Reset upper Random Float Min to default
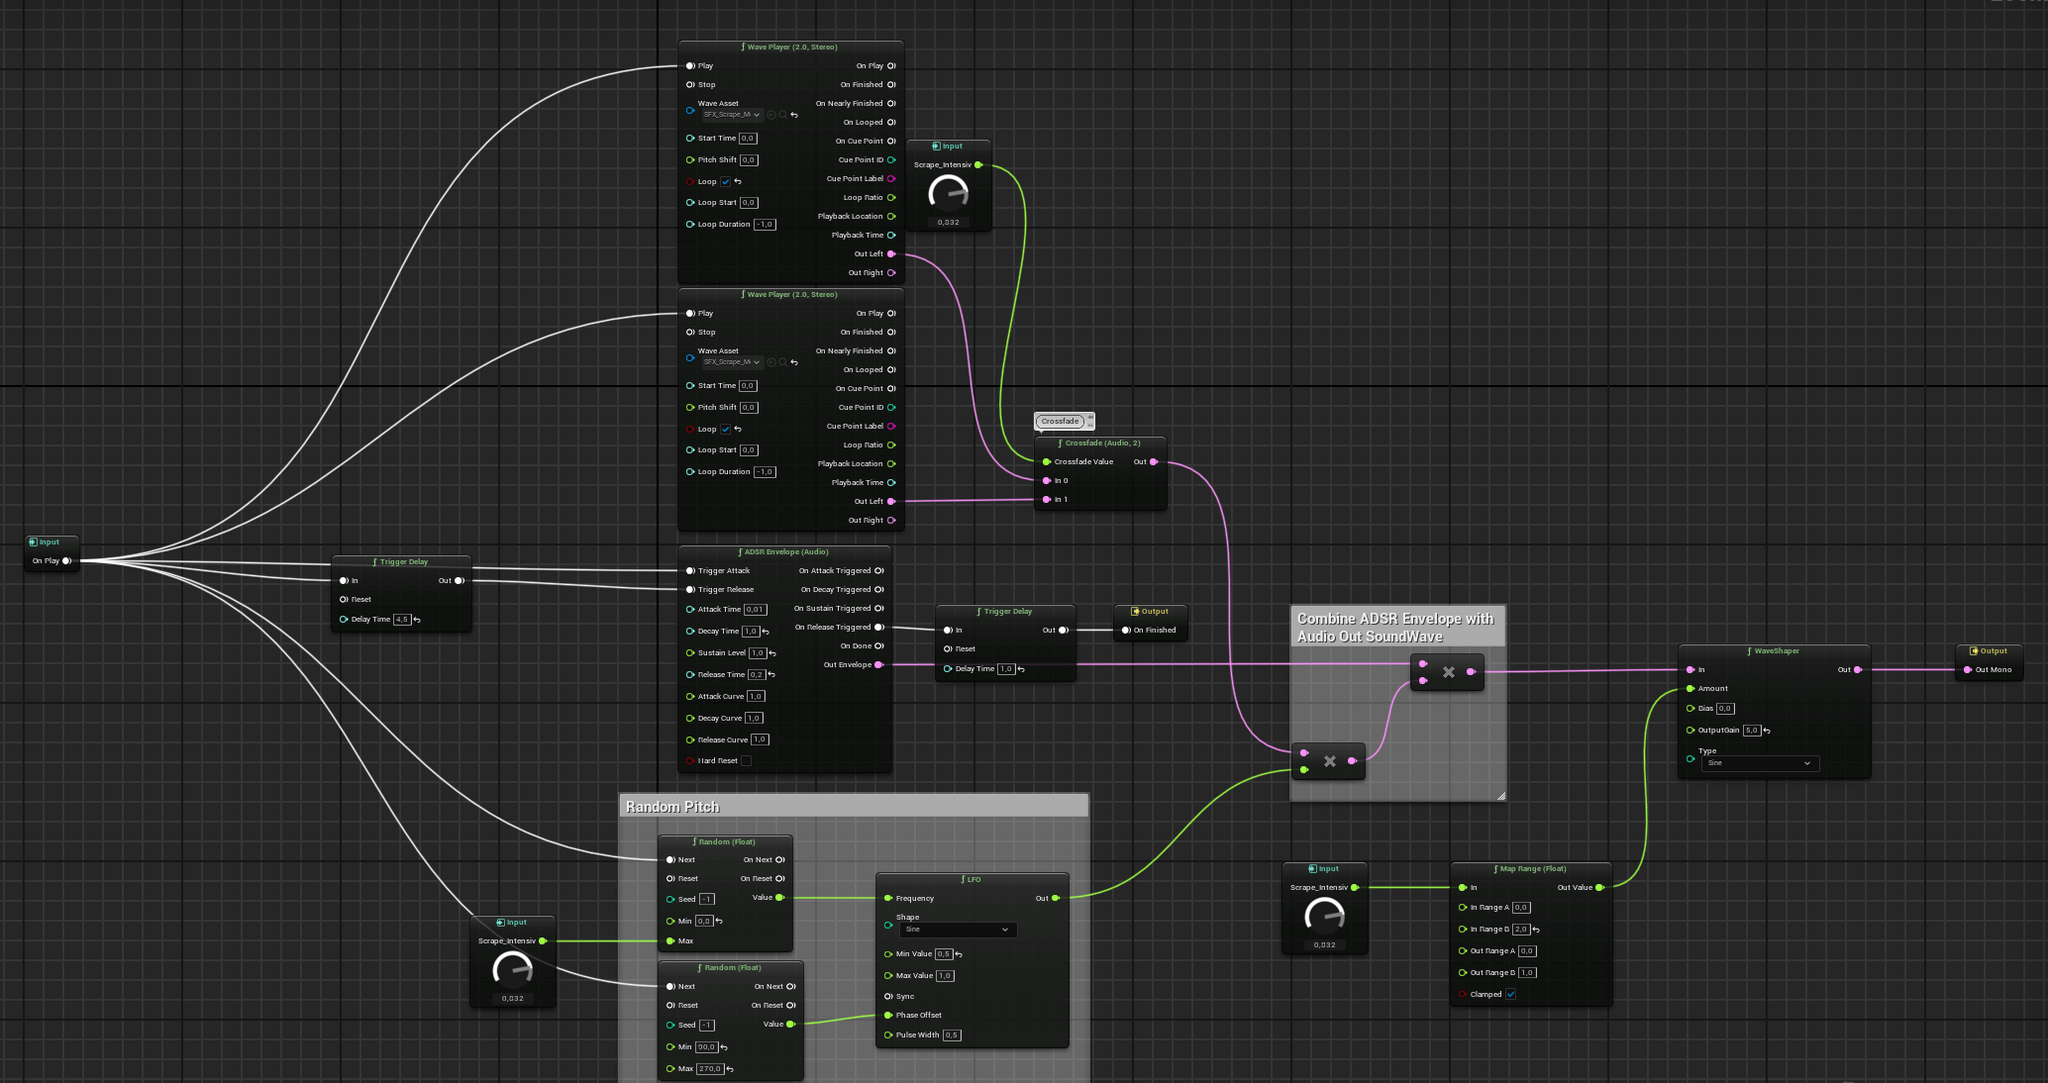 click(719, 921)
